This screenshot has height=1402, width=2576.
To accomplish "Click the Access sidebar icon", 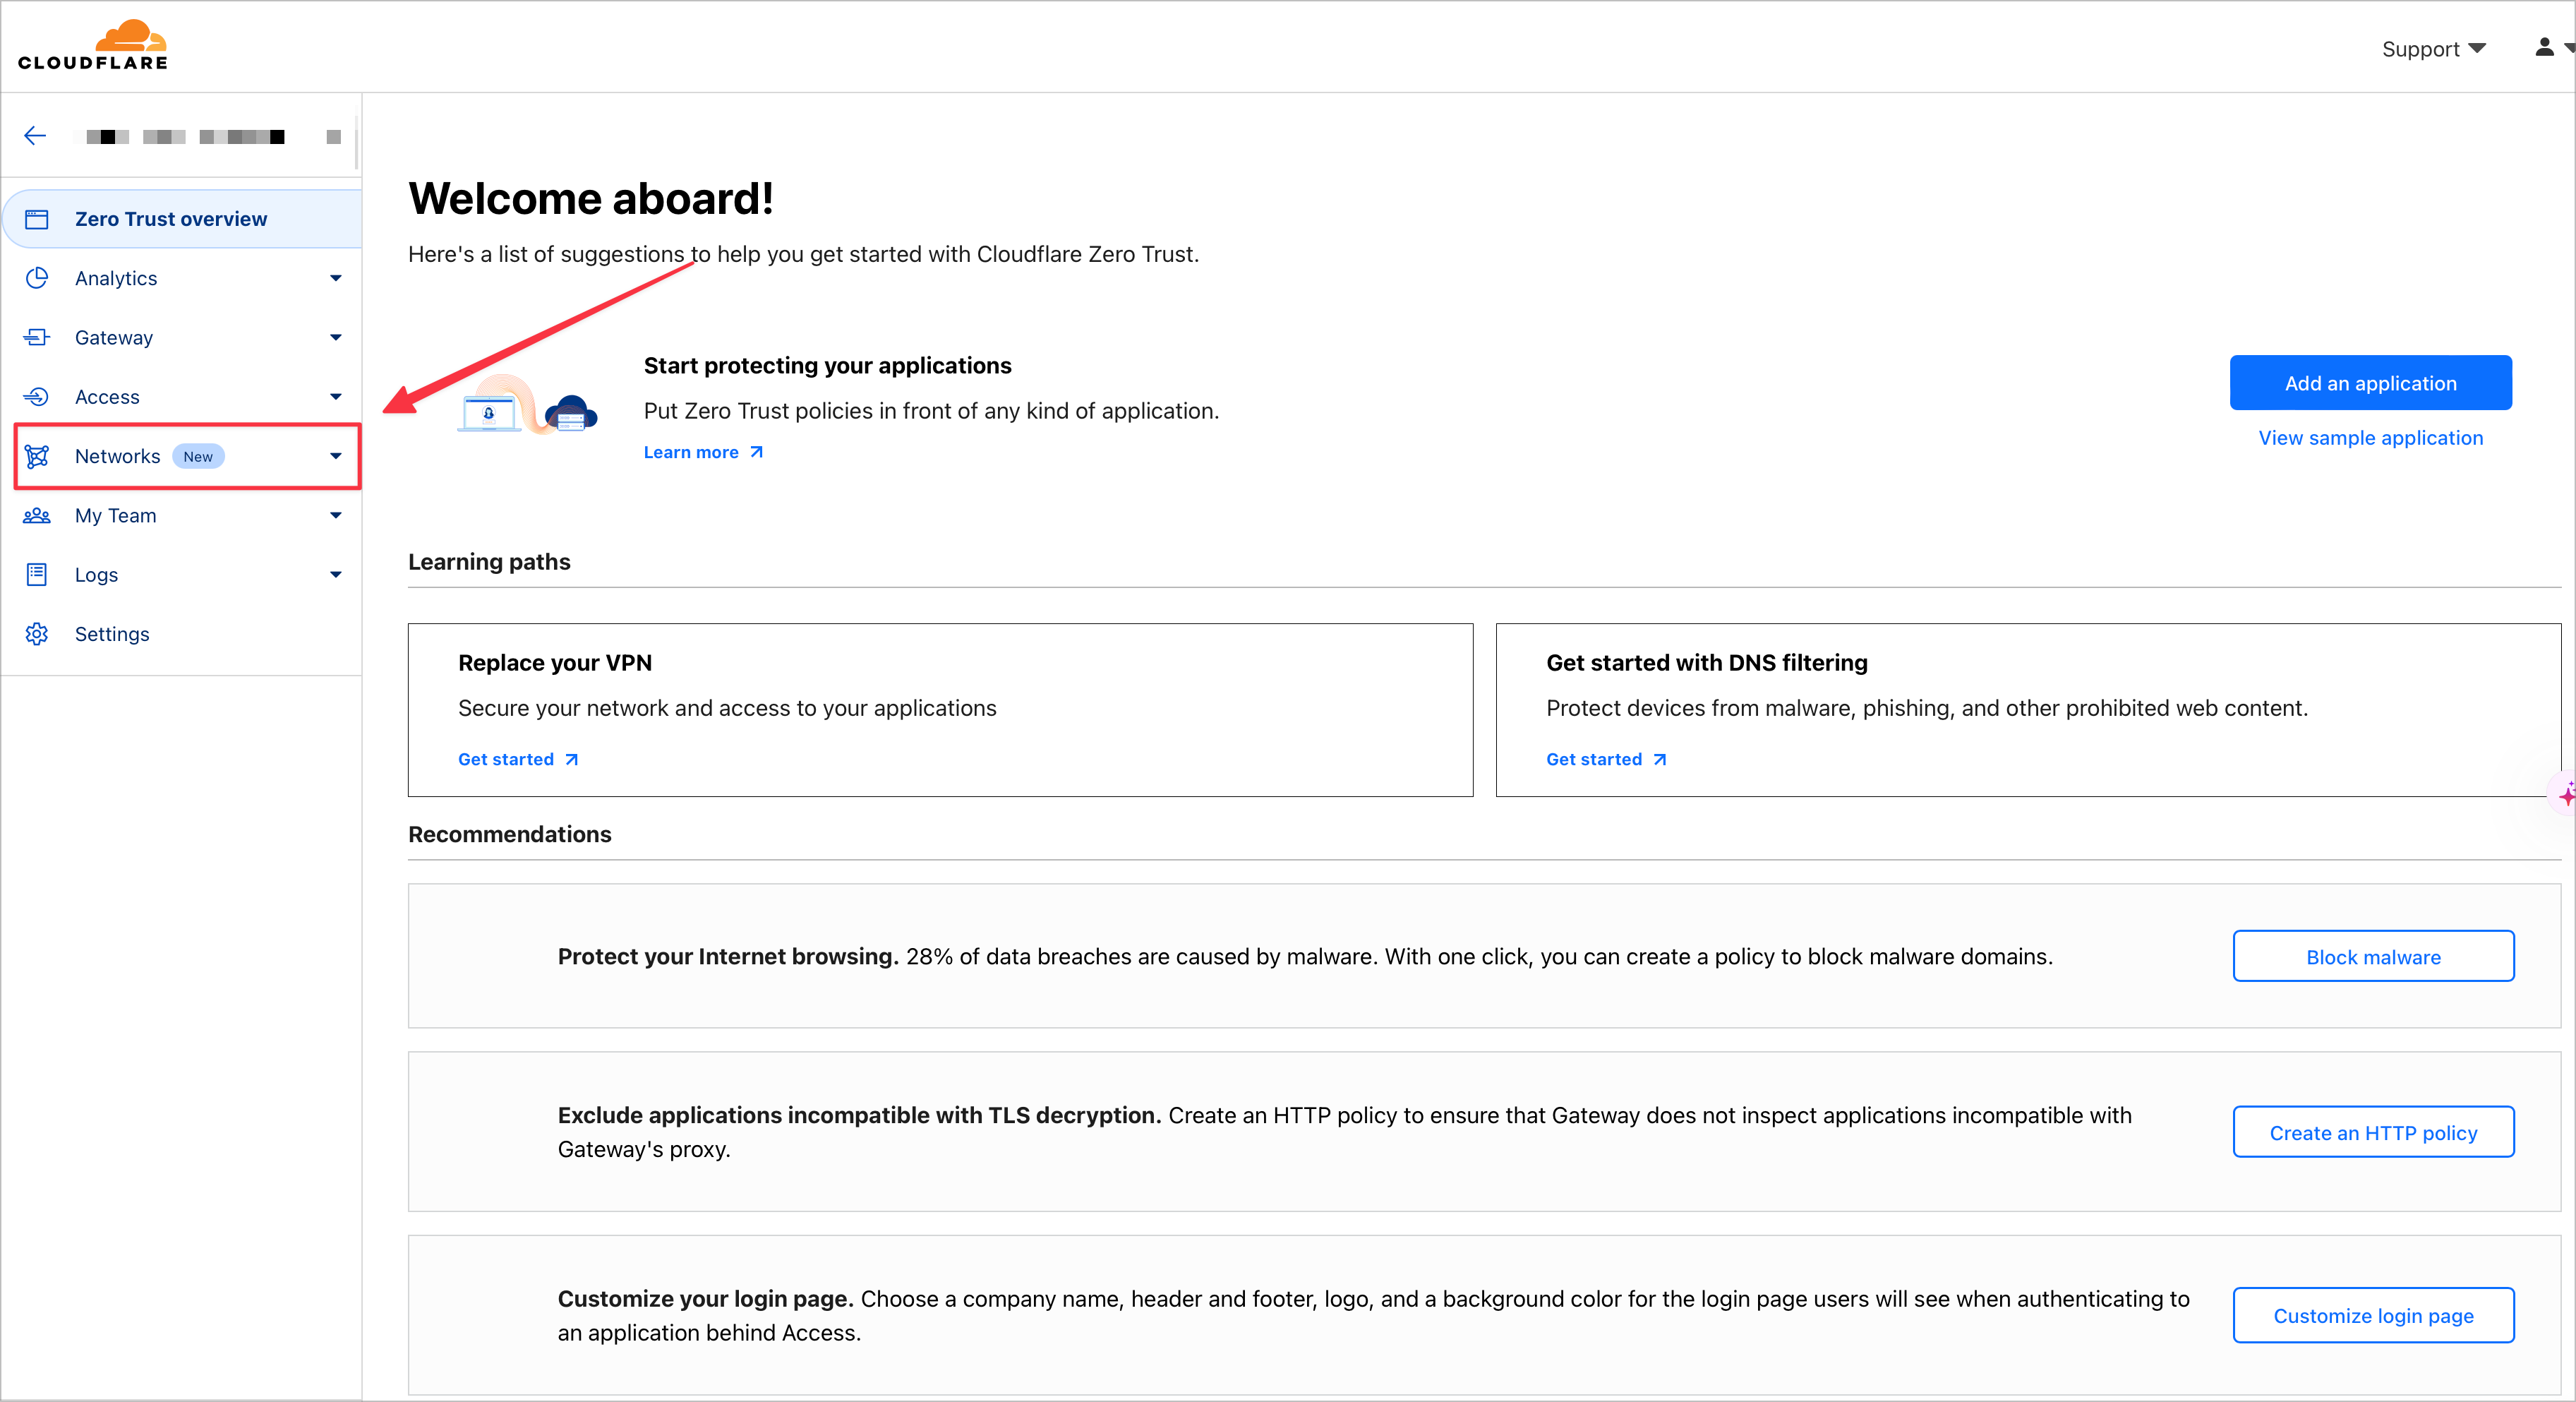I will [37, 397].
